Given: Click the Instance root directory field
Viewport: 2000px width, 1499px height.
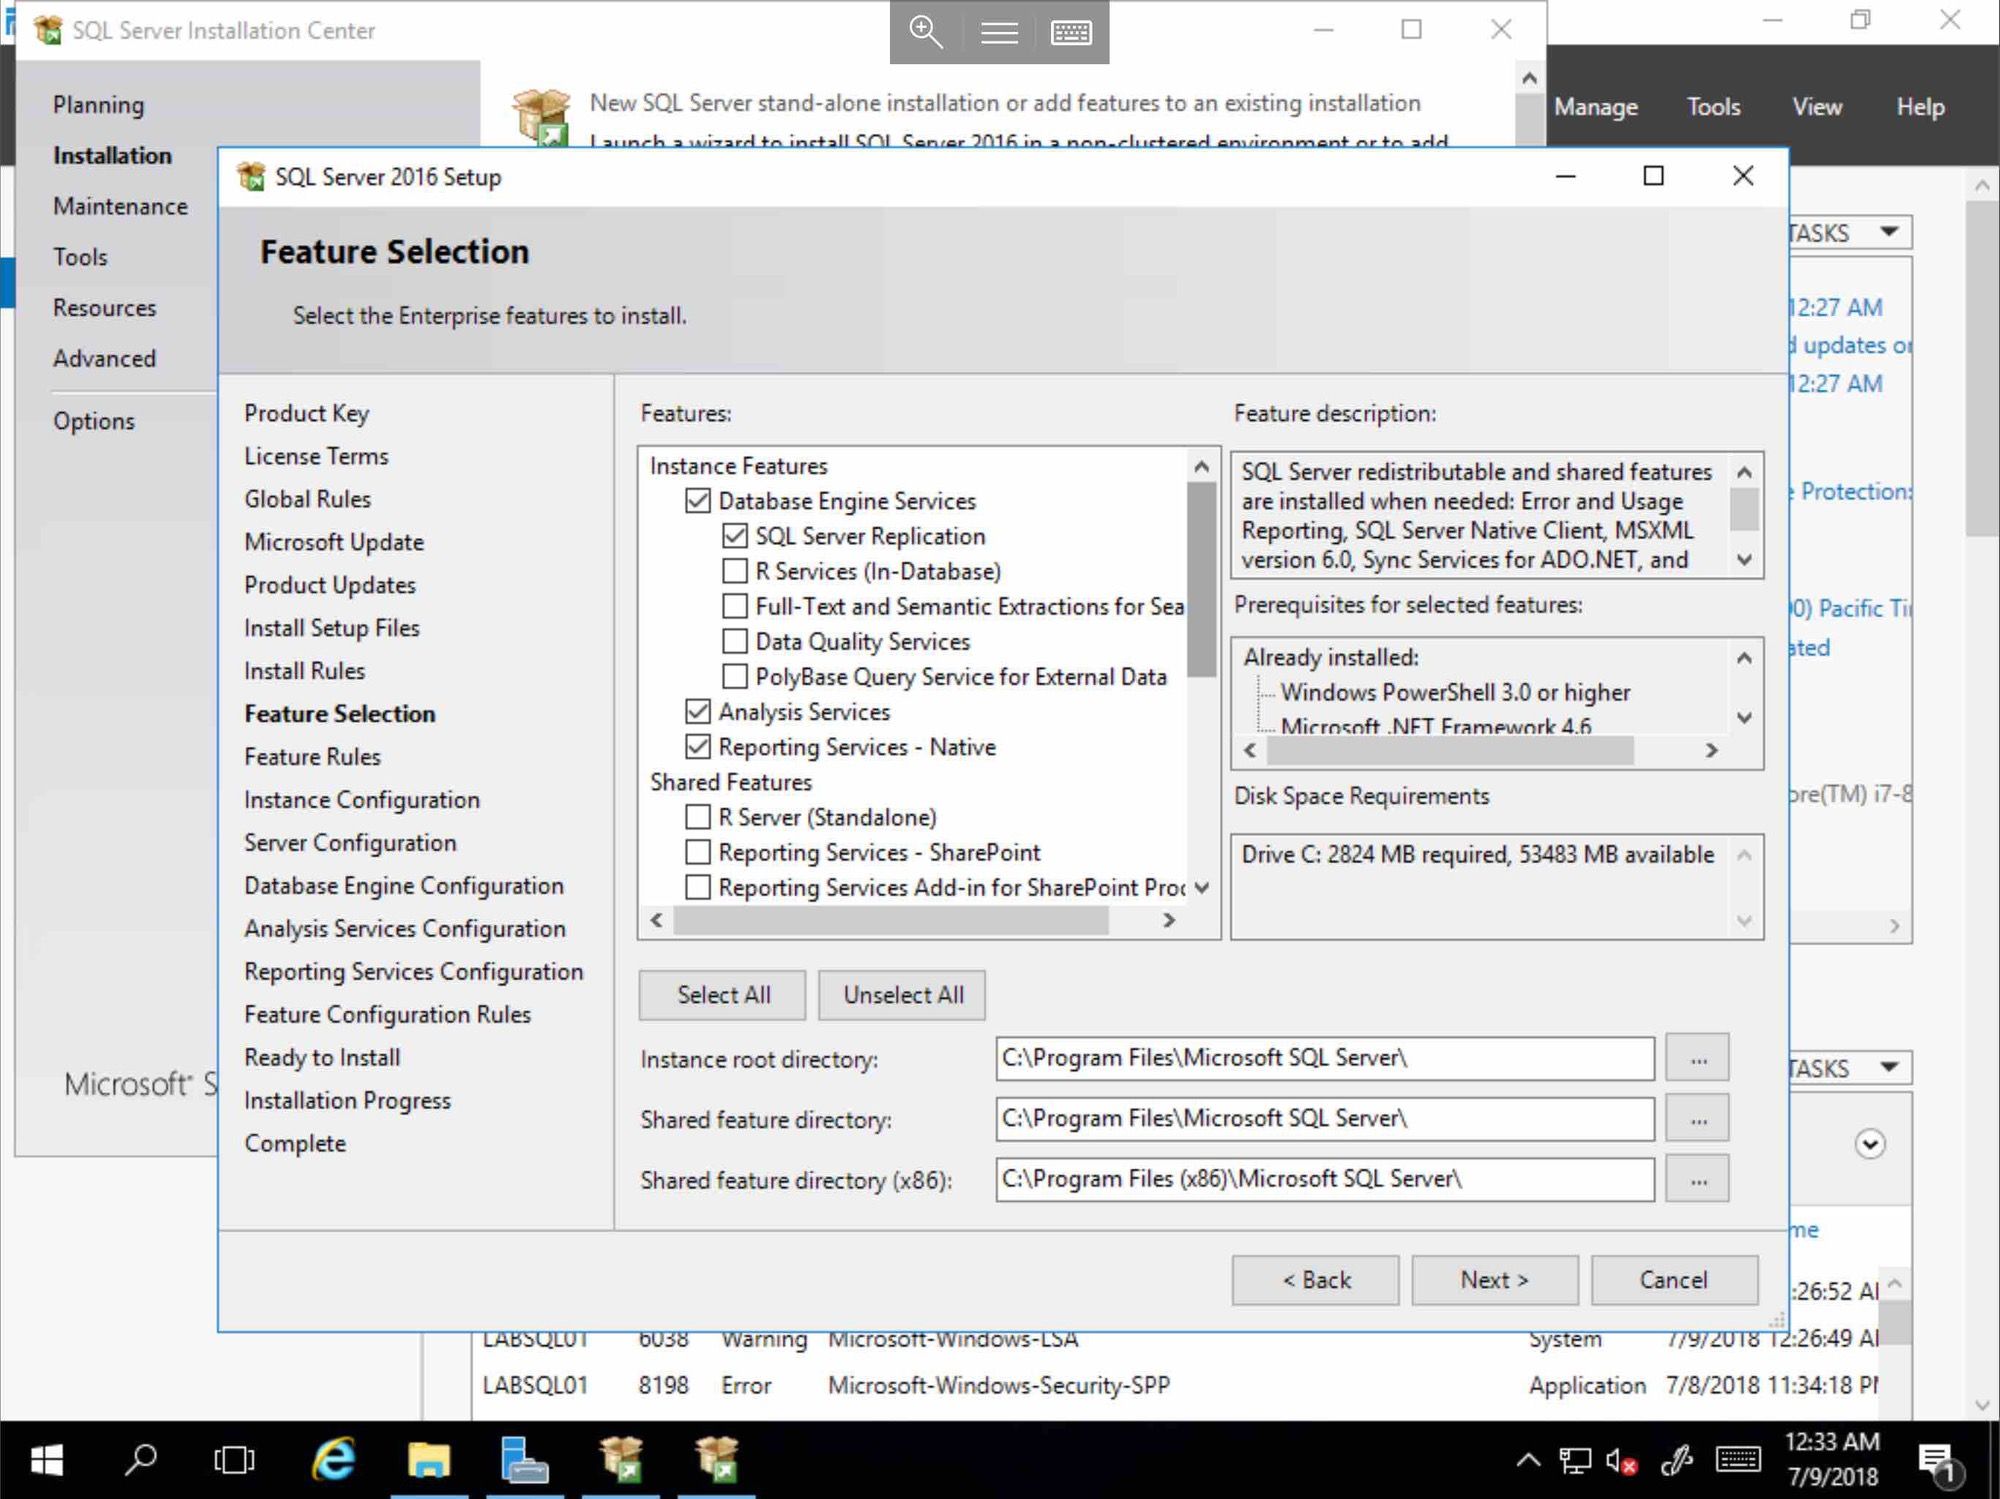Looking at the screenshot, I should coord(1325,1059).
